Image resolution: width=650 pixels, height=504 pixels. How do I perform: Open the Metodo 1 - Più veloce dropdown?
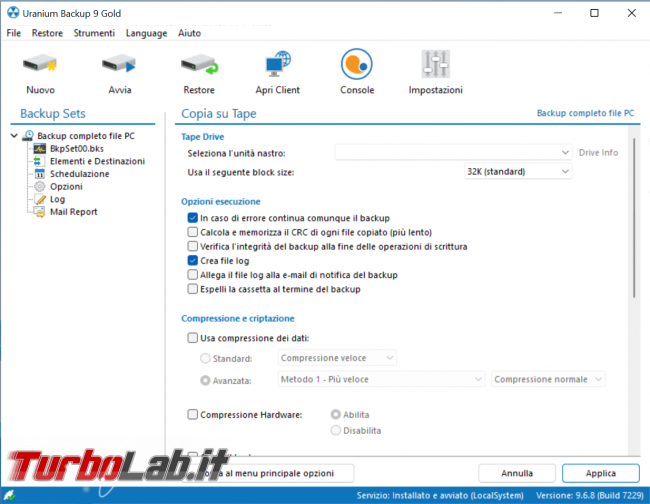[x=381, y=379]
